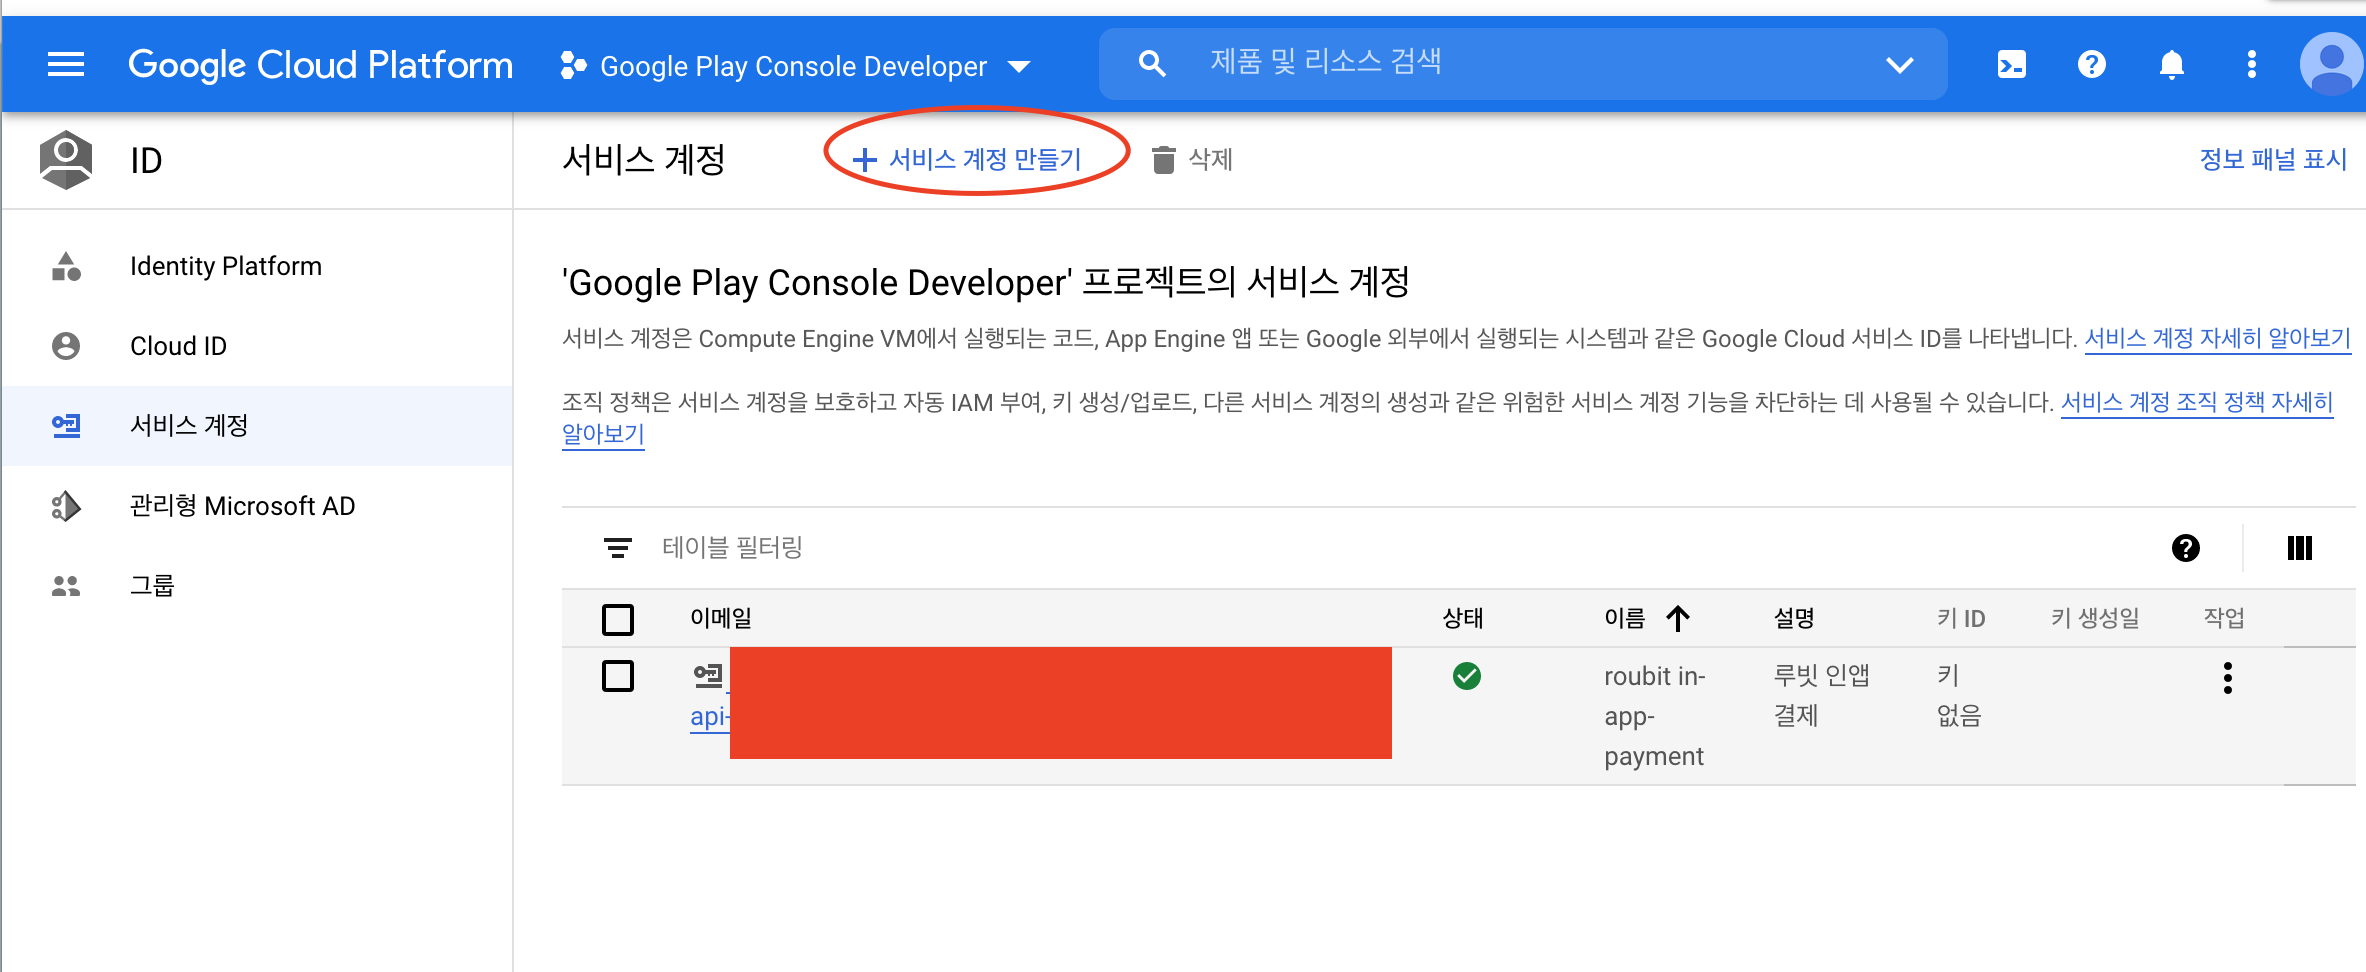Click 정보 패널 표시 link
The height and width of the screenshot is (972, 2366).
pyautogui.click(x=2272, y=159)
